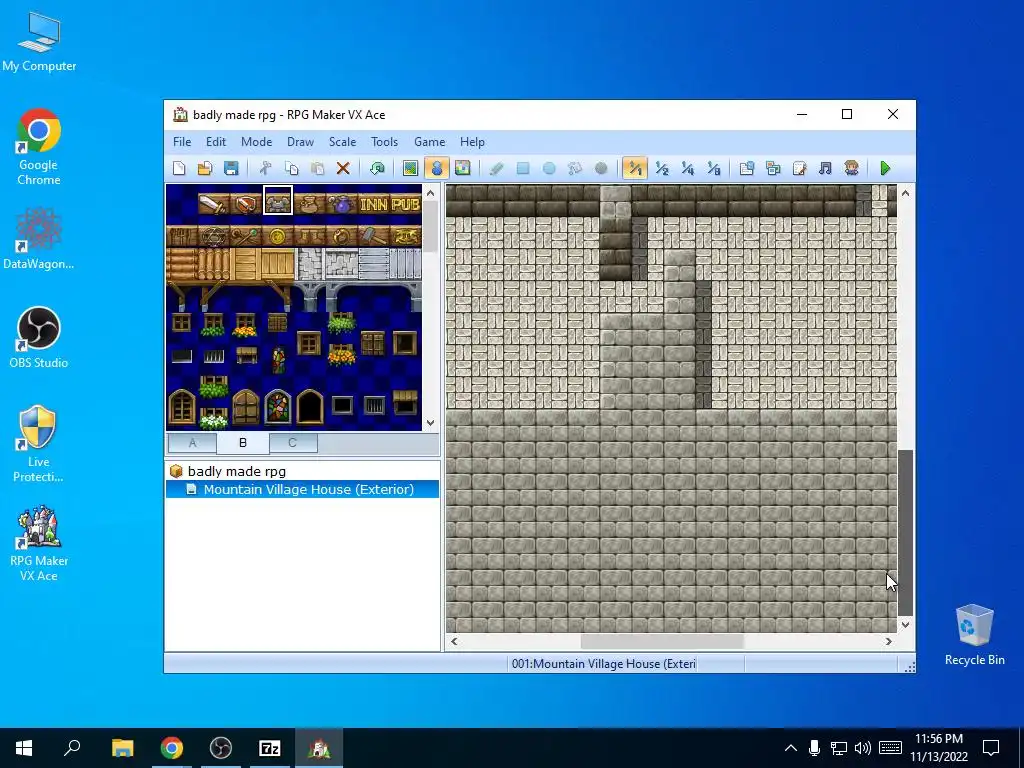
Task: Click the red X Delete icon
Action: [343, 168]
